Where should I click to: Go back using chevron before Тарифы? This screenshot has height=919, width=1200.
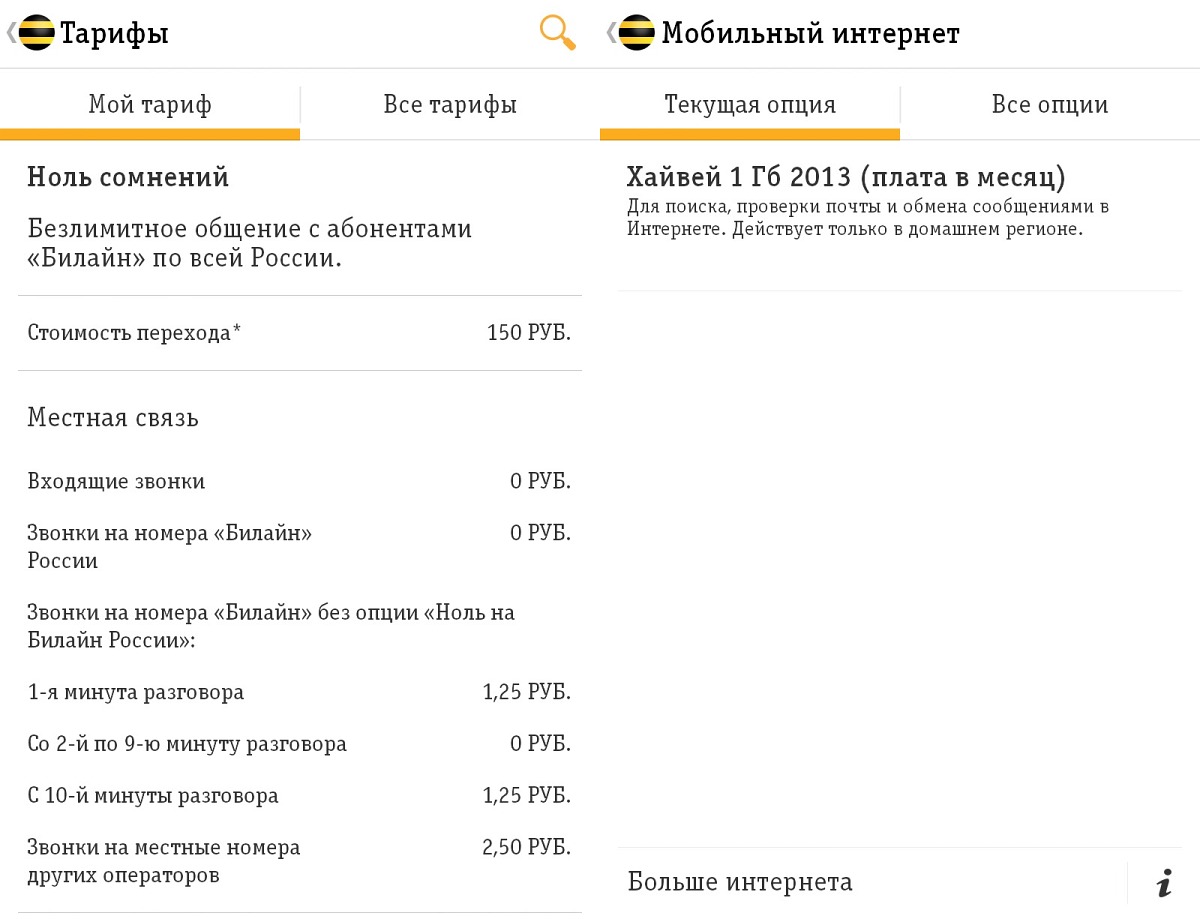click(x=10, y=33)
